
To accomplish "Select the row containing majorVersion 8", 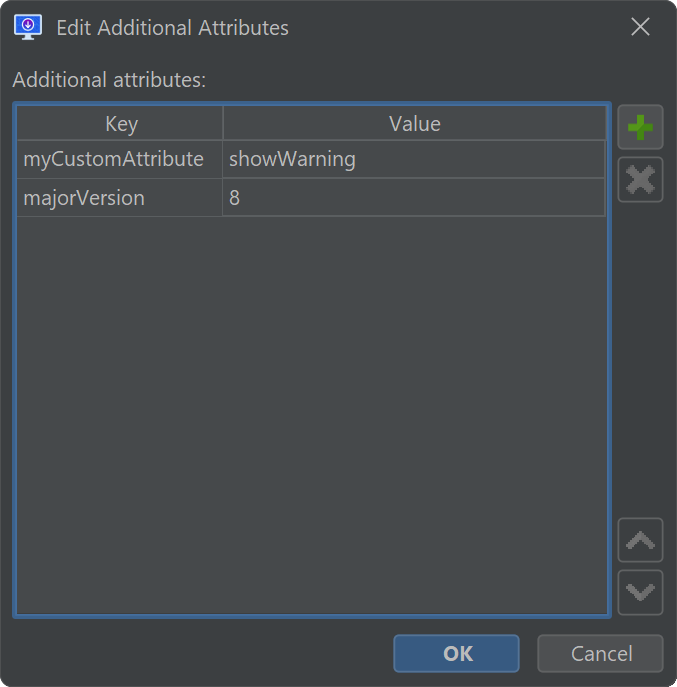I will tap(311, 198).
